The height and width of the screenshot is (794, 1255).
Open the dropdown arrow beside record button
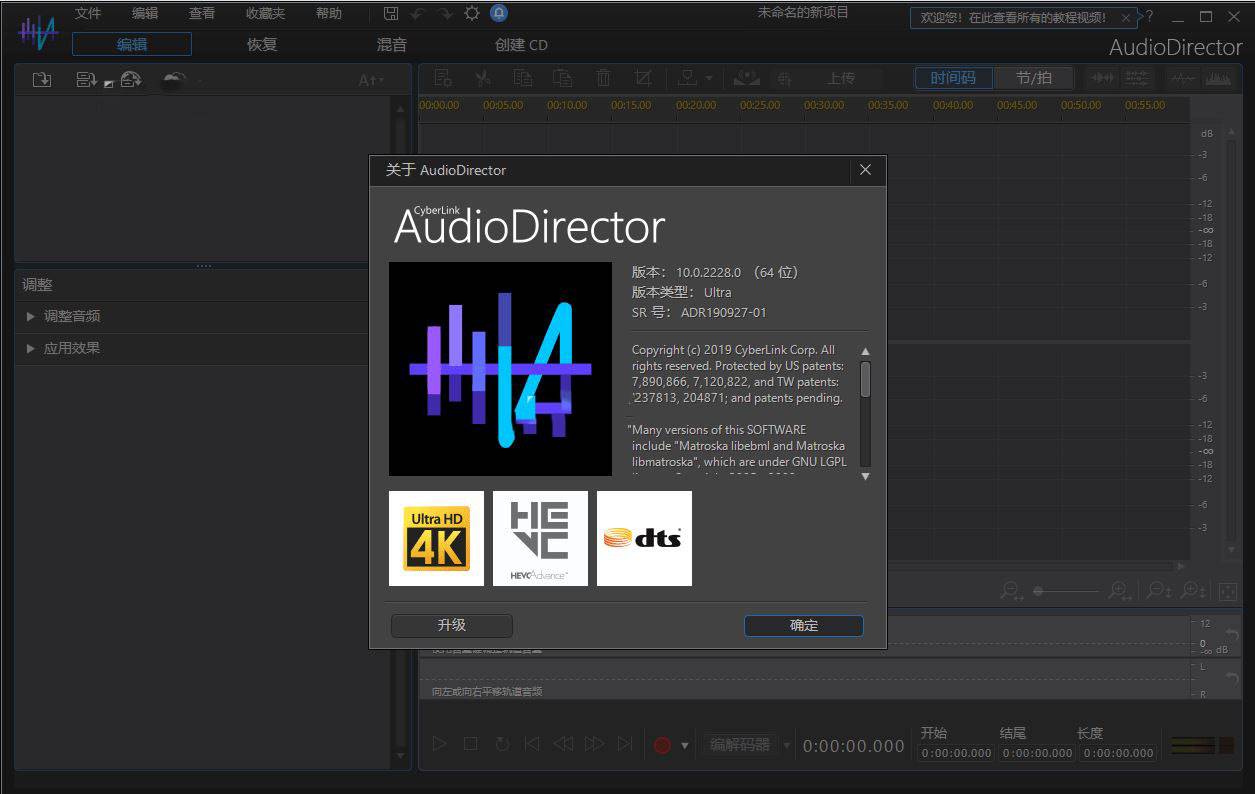tap(685, 745)
